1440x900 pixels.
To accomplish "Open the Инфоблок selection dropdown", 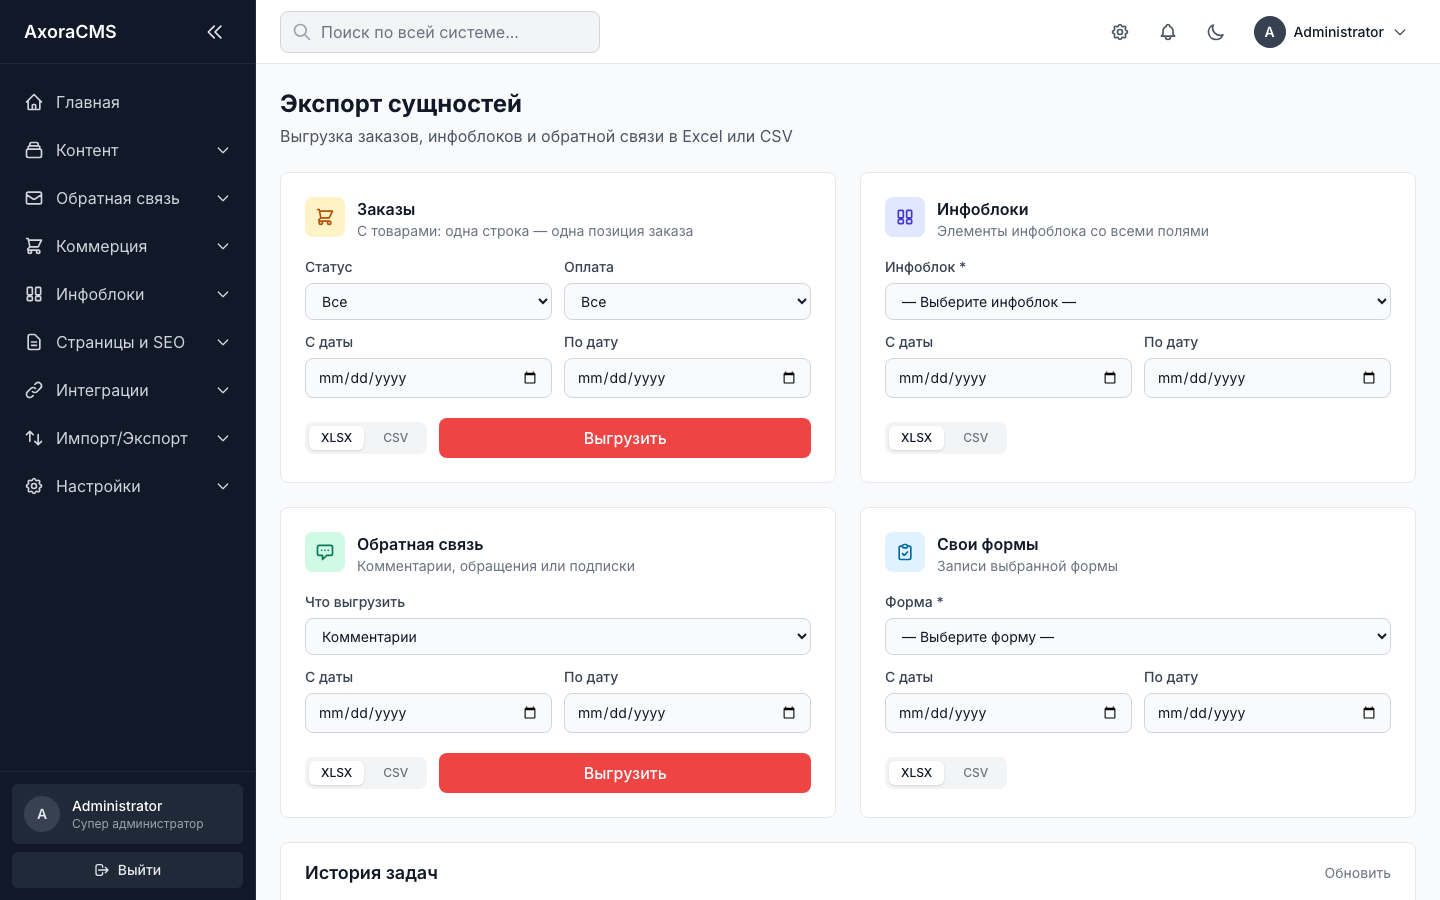I will pyautogui.click(x=1138, y=302).
